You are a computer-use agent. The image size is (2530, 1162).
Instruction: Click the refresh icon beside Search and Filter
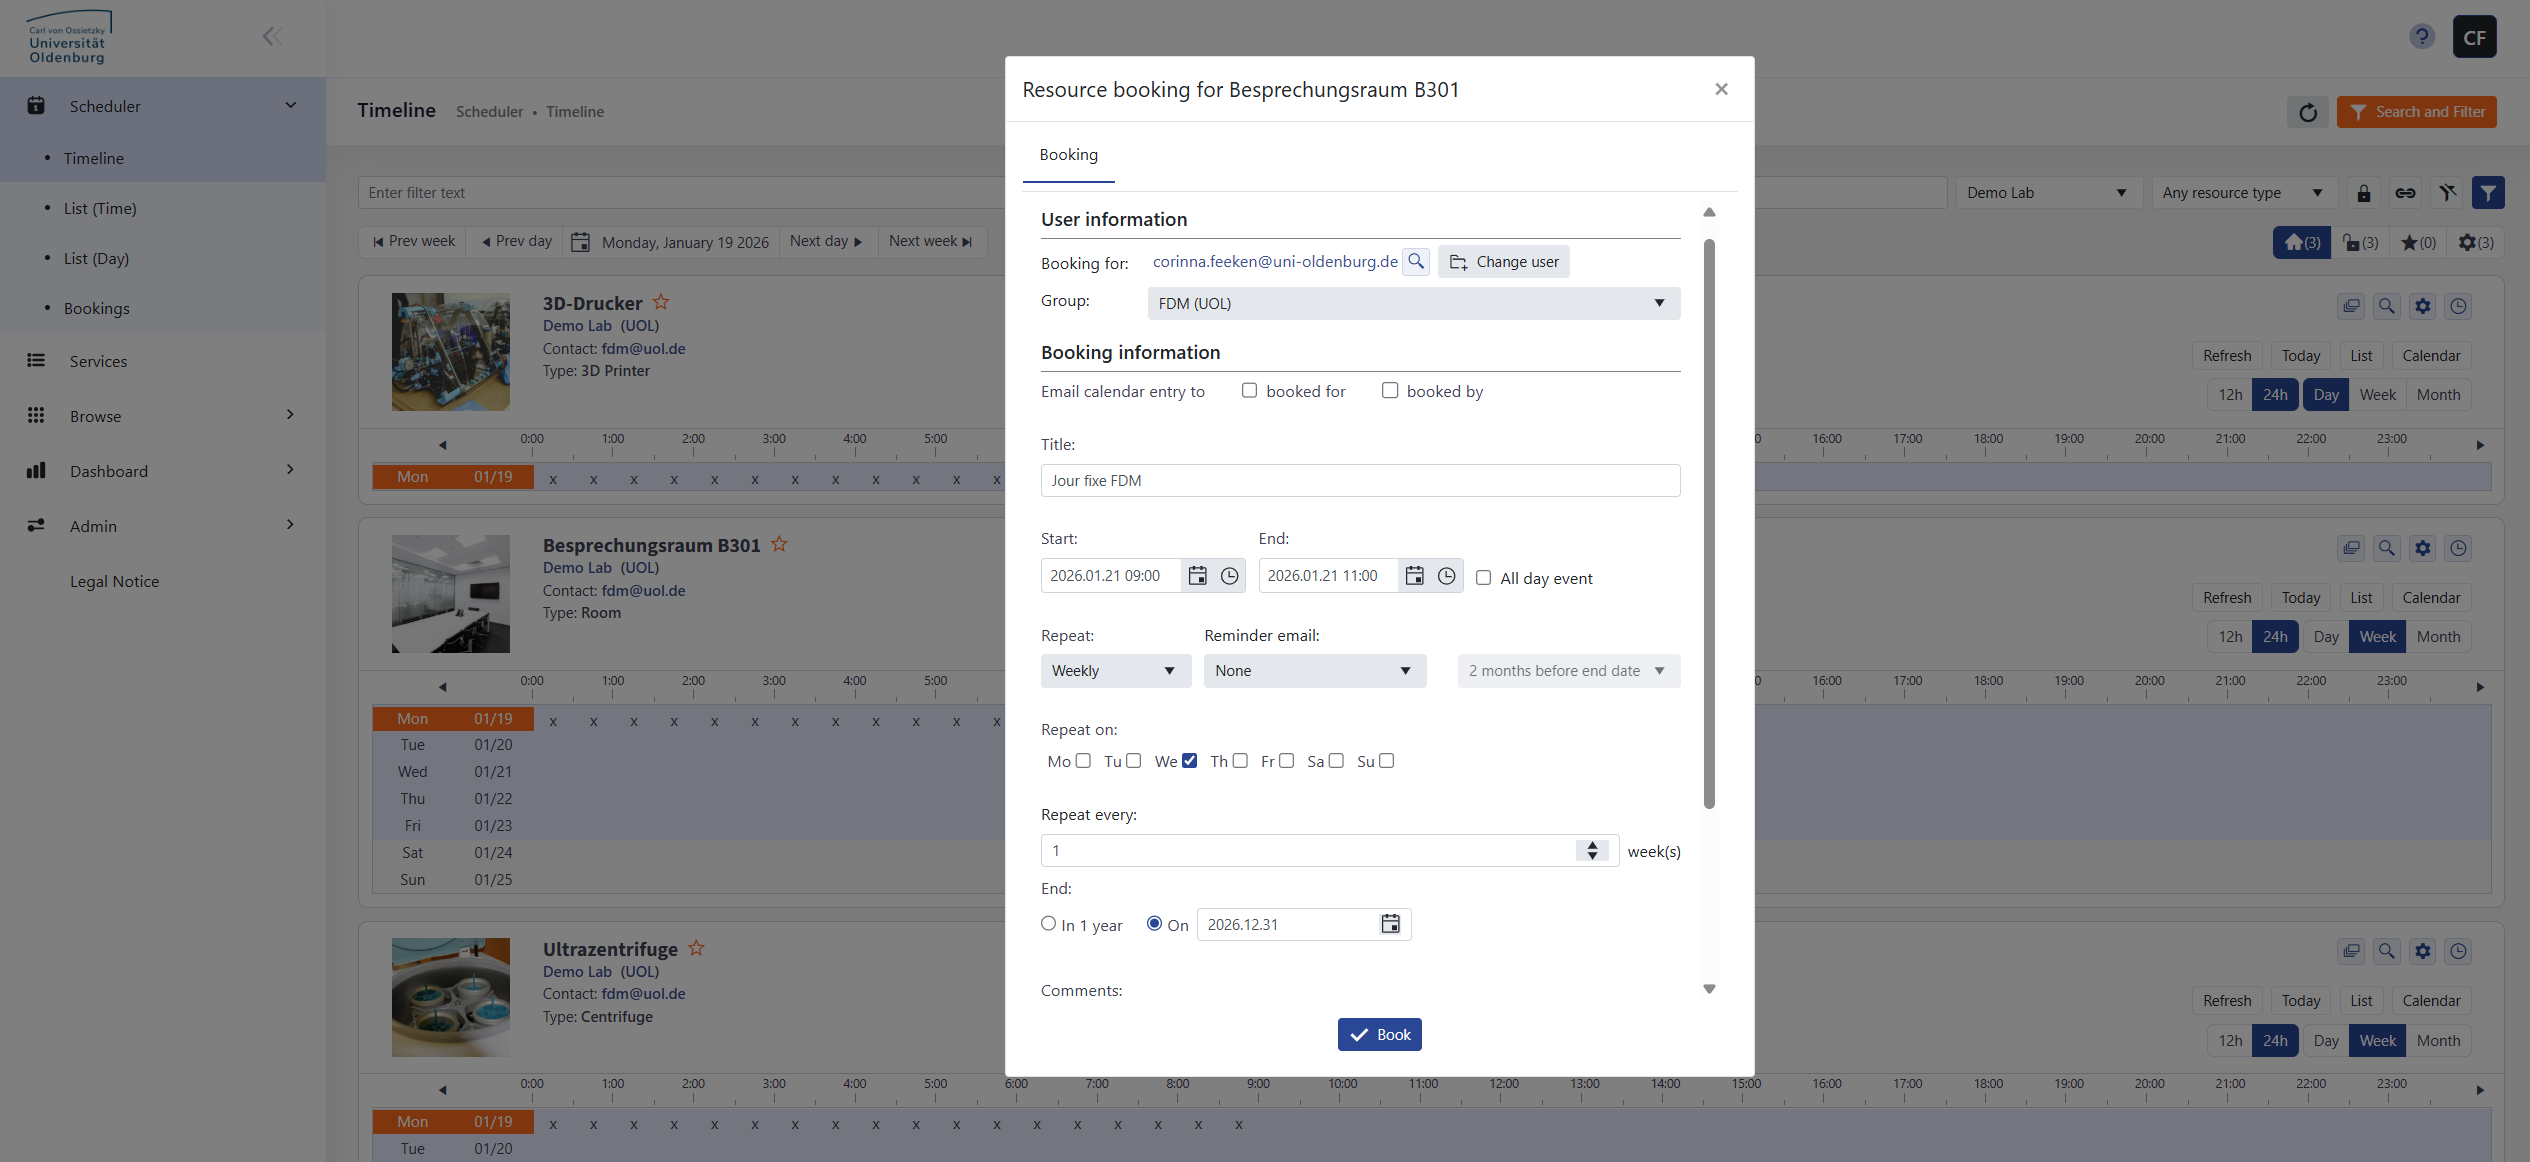pos(2307,112)
